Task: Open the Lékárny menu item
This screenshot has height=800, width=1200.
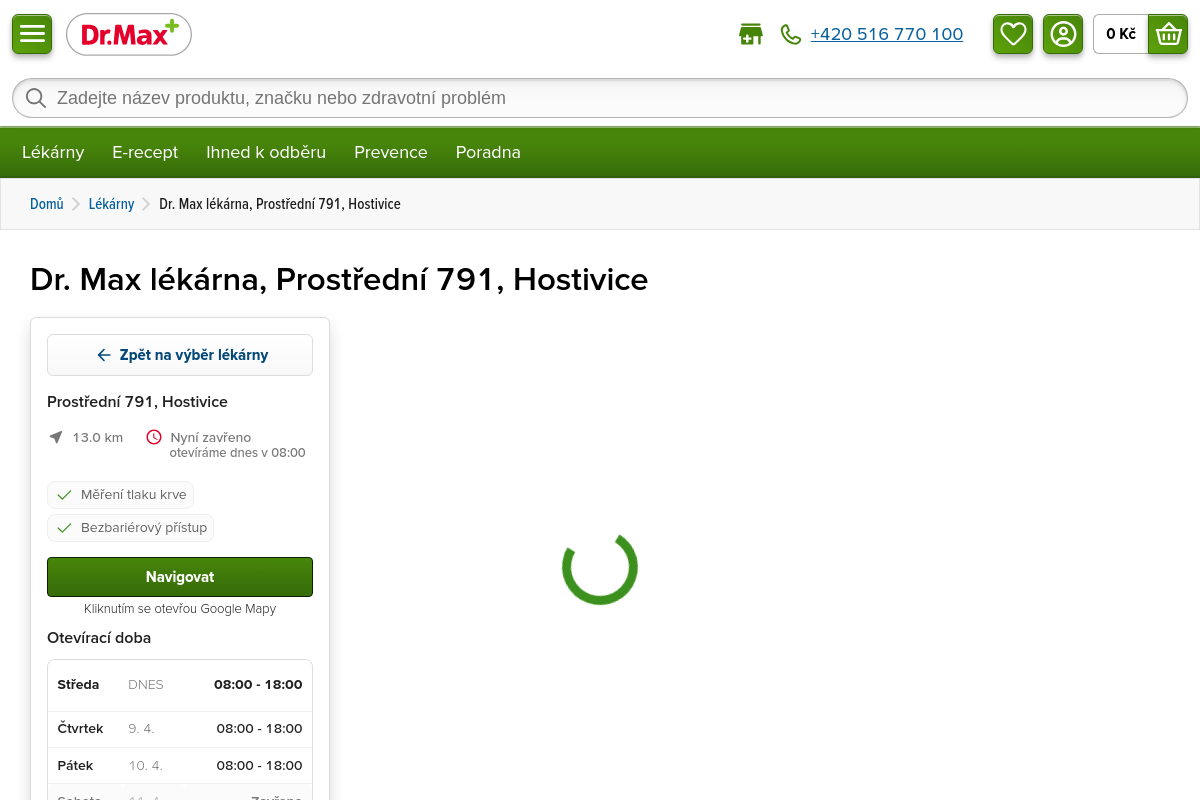Action: 53,152
